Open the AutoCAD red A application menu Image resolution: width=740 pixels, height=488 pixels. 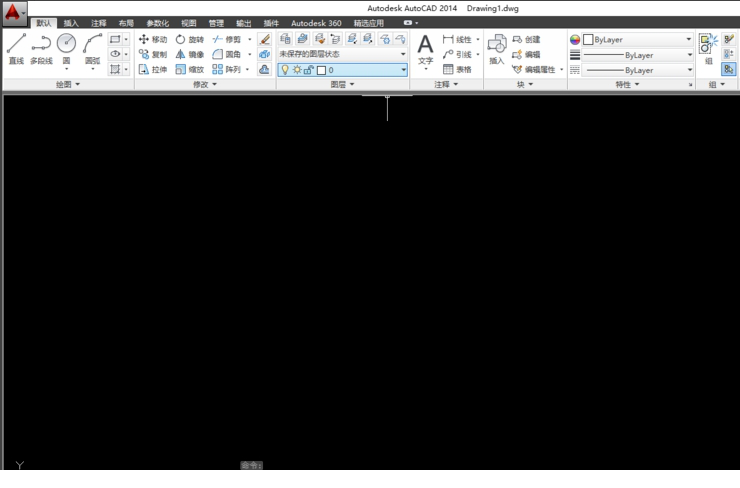pos(14,13)
